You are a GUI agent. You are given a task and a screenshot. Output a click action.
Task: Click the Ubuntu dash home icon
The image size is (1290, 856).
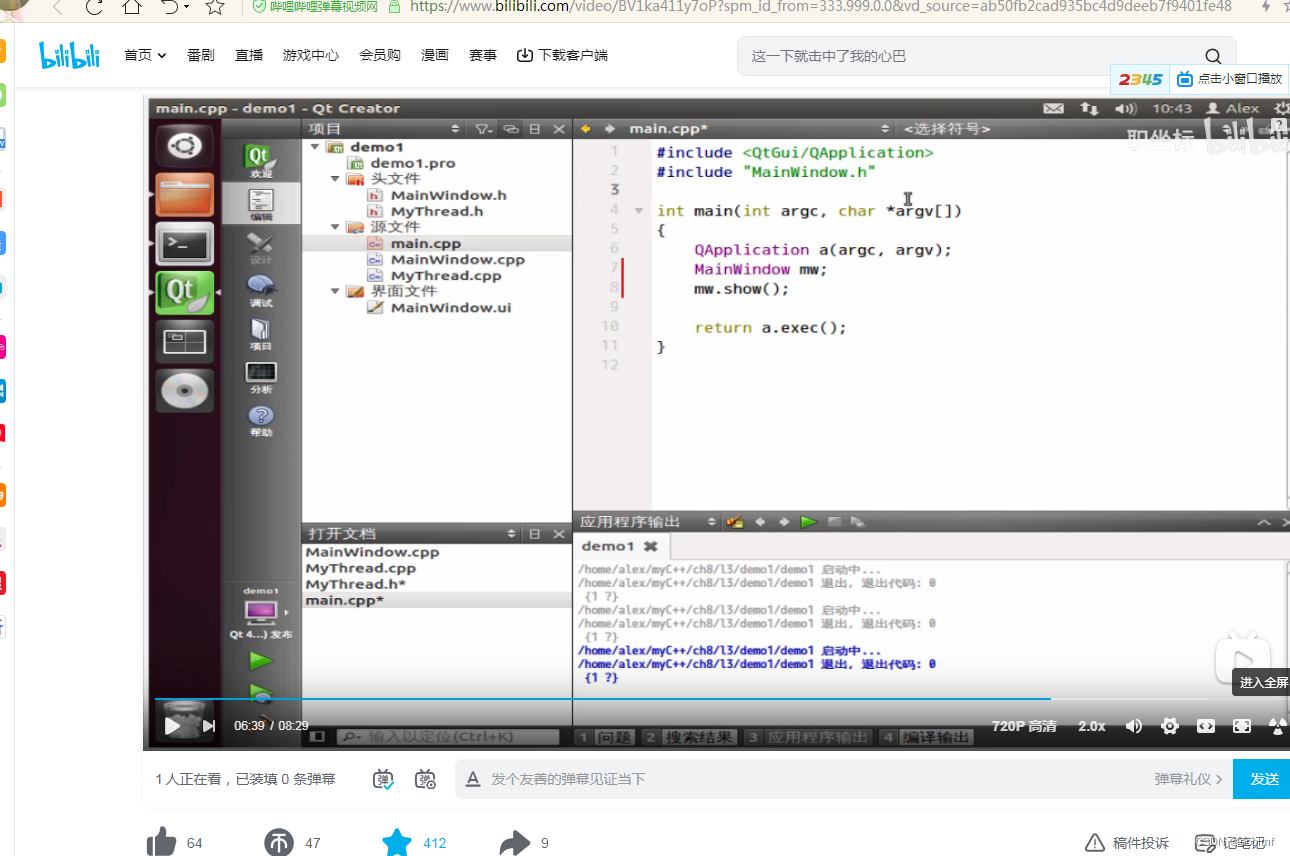coord(184,146)
